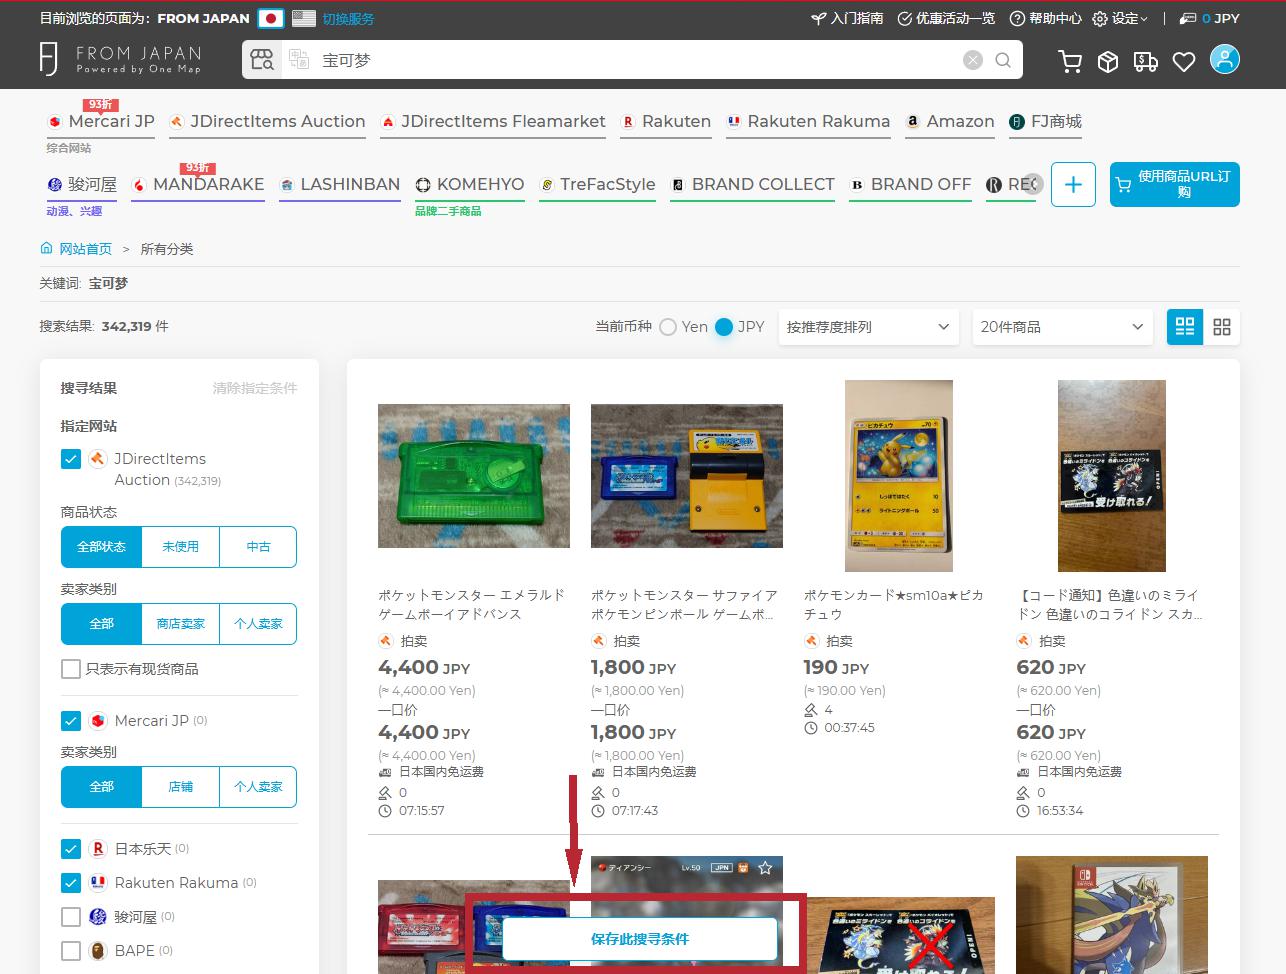Select the Yen currency radio button
The image size is (1286, 974).
click(x=668, y=327)
